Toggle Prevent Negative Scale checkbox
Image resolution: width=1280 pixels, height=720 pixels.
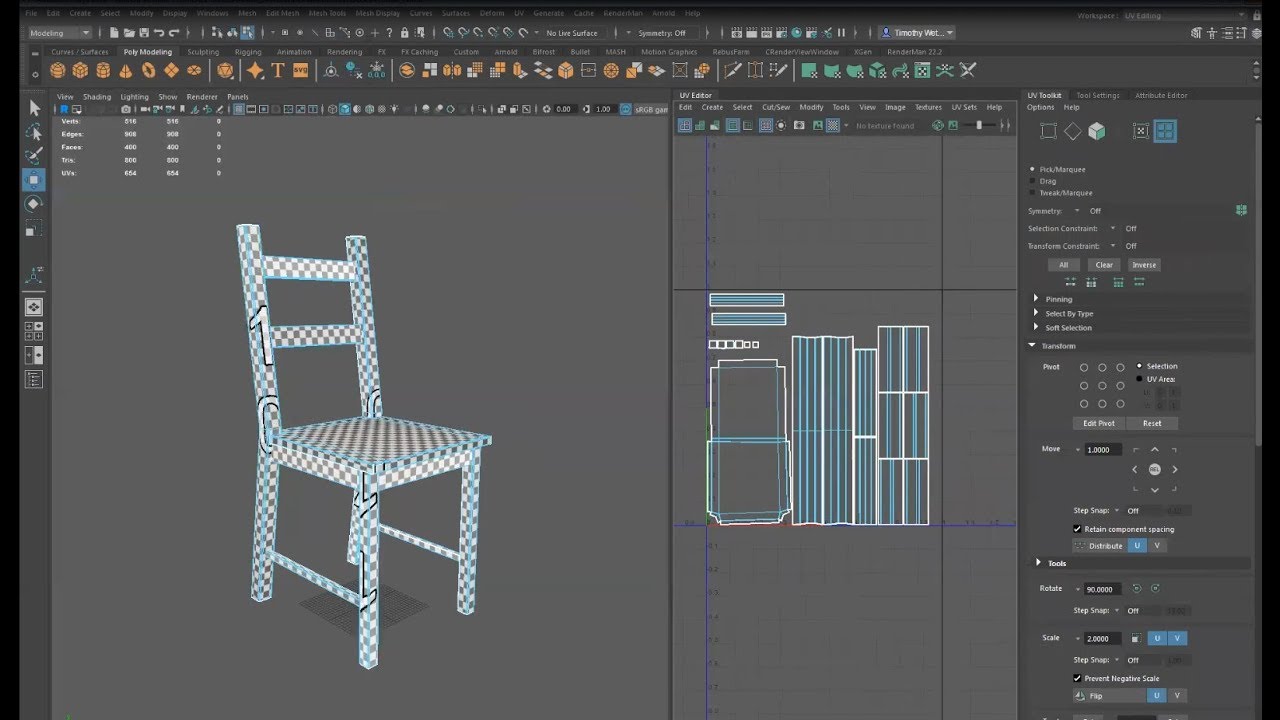[x=1077, y=678]
